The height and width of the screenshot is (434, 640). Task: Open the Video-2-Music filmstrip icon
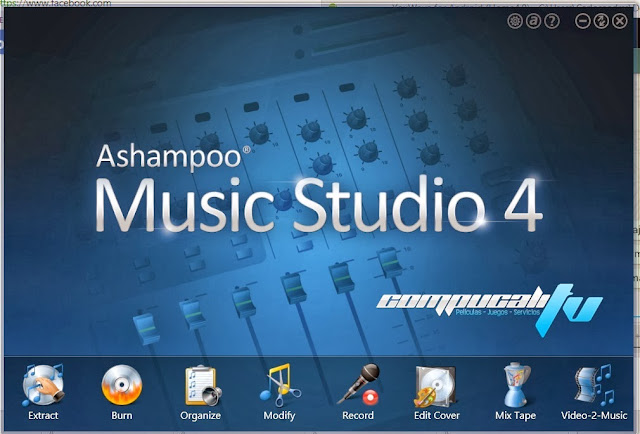click(x=594, y=385)
